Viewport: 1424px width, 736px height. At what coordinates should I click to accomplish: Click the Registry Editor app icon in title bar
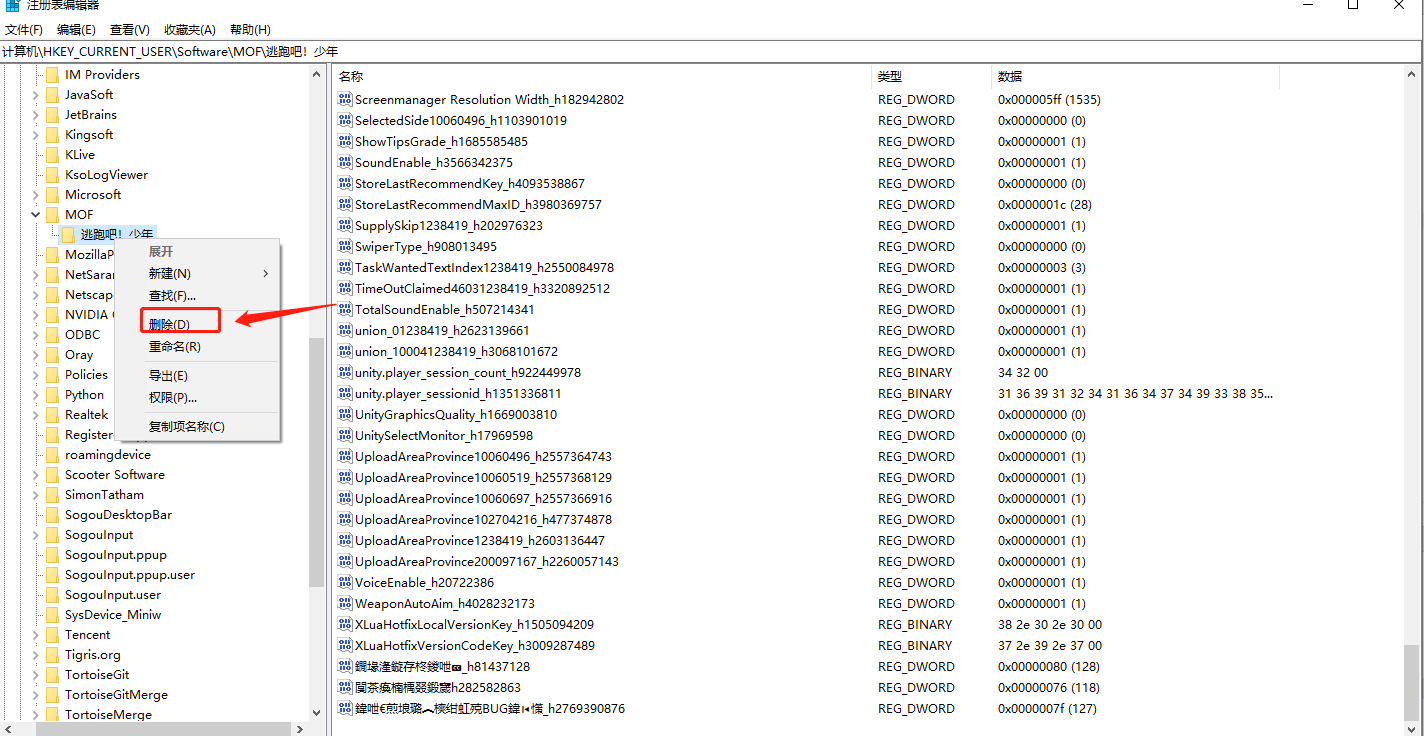[x=12, y=5]
